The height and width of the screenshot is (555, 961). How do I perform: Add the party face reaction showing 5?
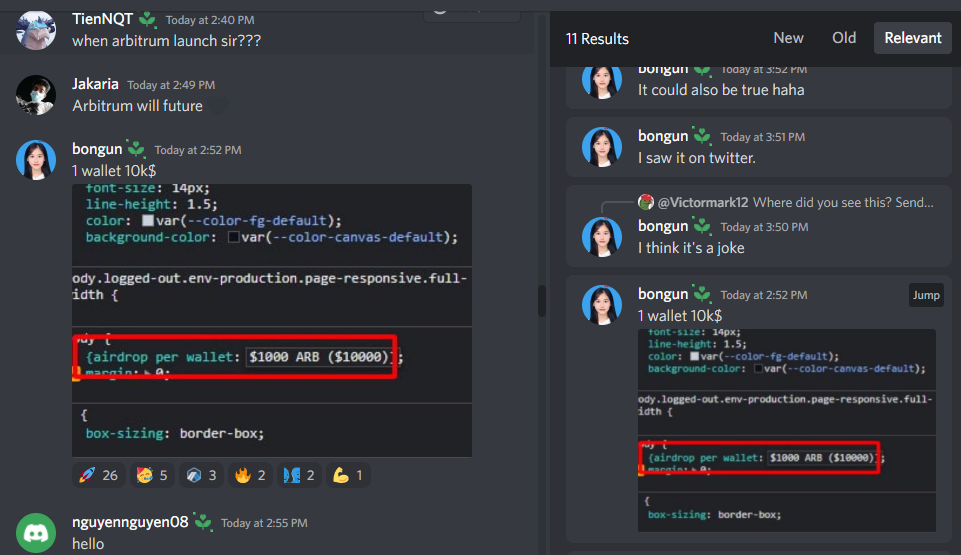(152, 475)
